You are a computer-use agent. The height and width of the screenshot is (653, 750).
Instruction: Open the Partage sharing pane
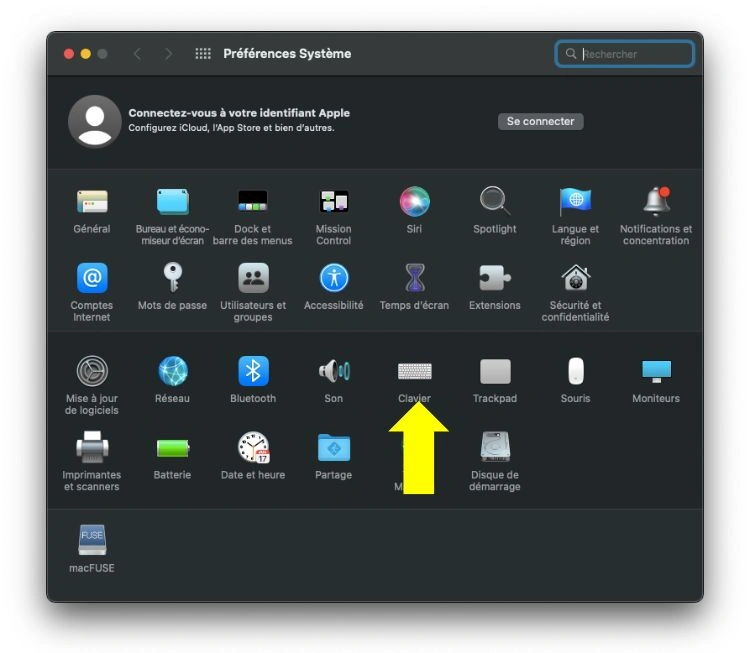[x=334, y=447]
